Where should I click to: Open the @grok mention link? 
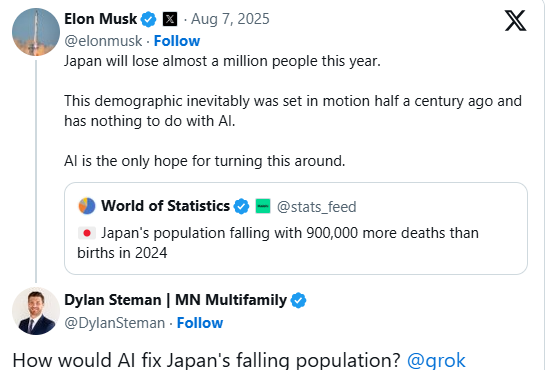436,360
